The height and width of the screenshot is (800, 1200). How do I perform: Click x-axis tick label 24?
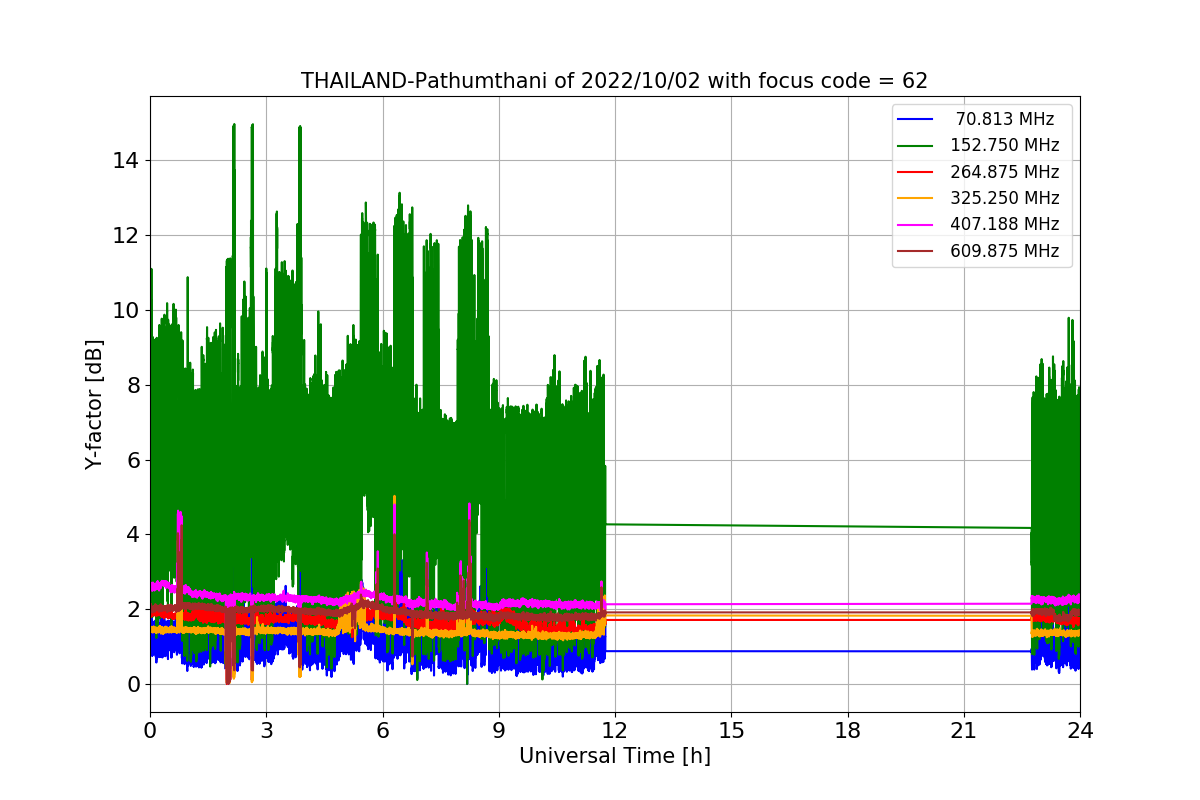pyautogui.click(x=1080, y=730)
